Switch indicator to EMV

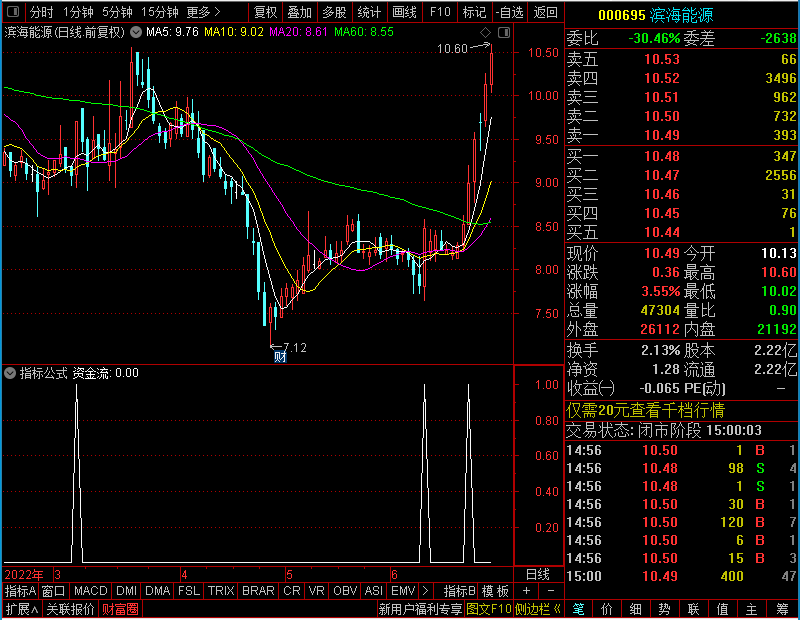click(x=403, y=591)
